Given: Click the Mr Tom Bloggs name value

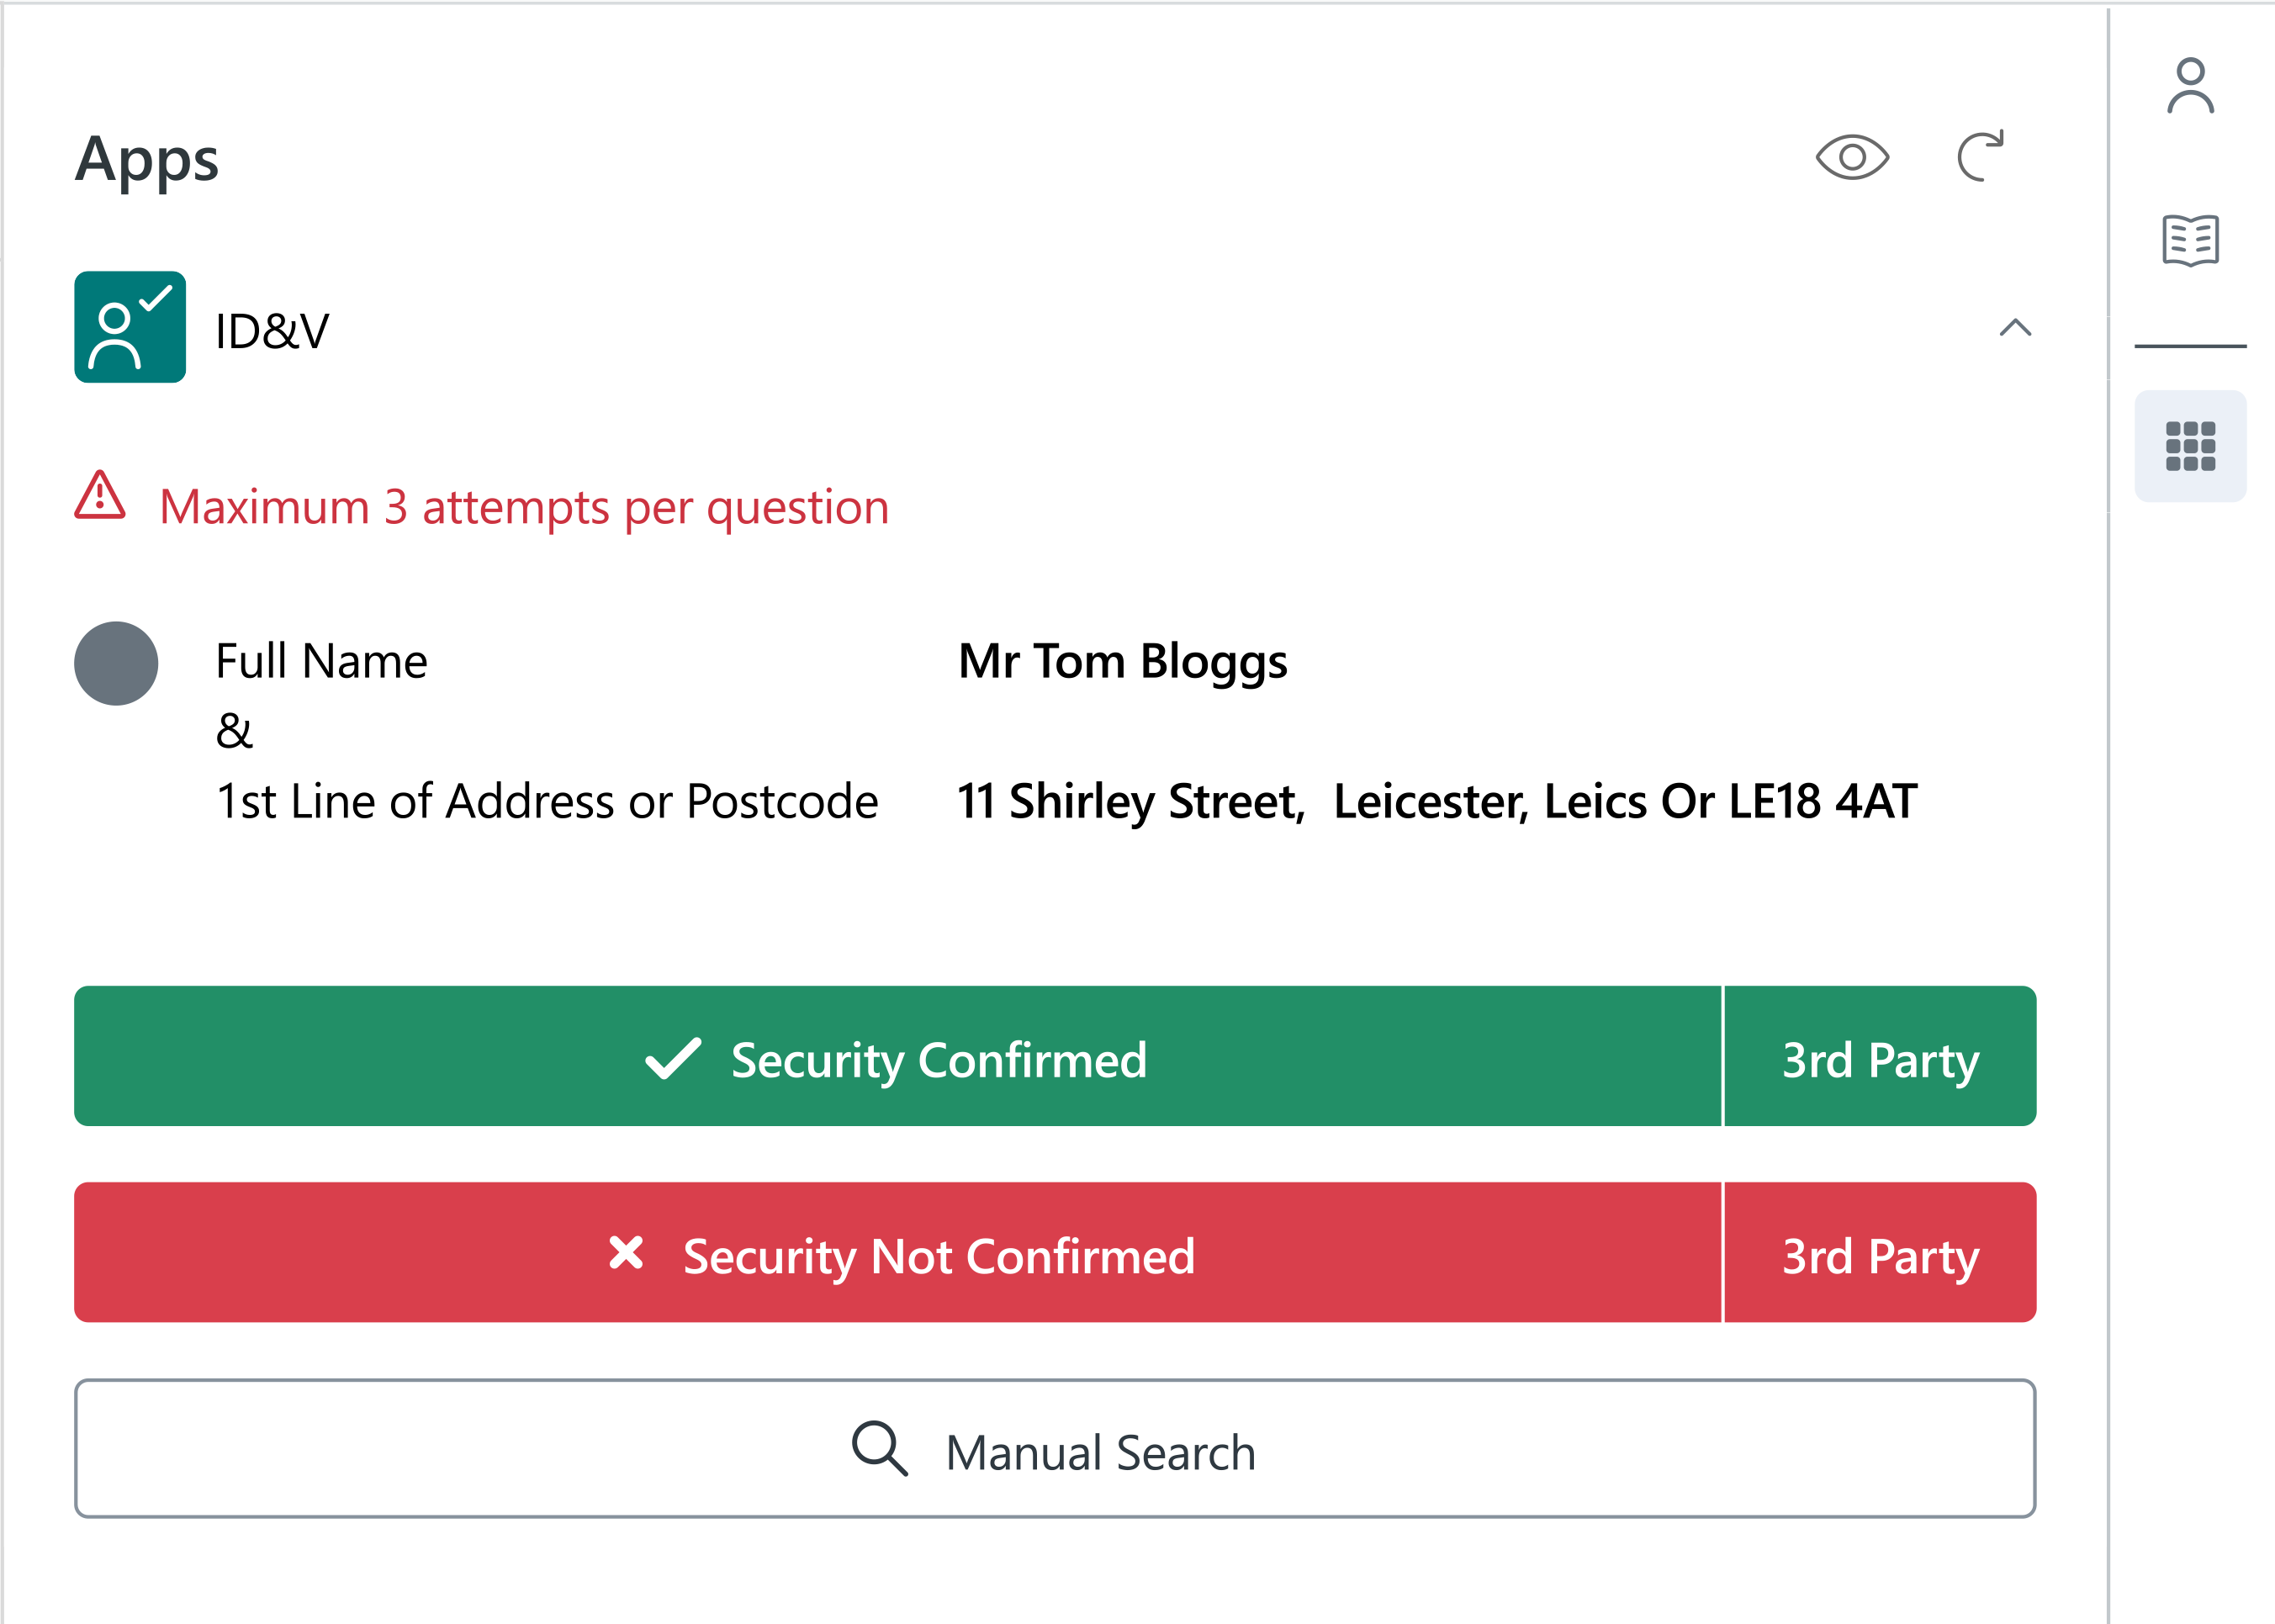Looking at the screenshot, I should pos(1122,662).
